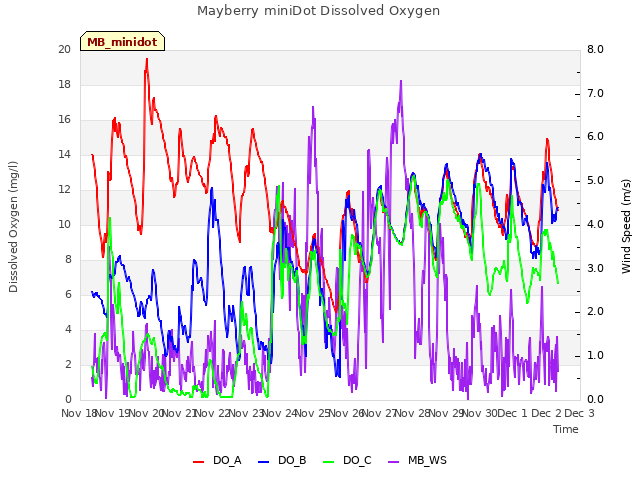Click the red DO_A peak near Nov 20
This screenshot has height=480, width=640.
coord(147,59)
